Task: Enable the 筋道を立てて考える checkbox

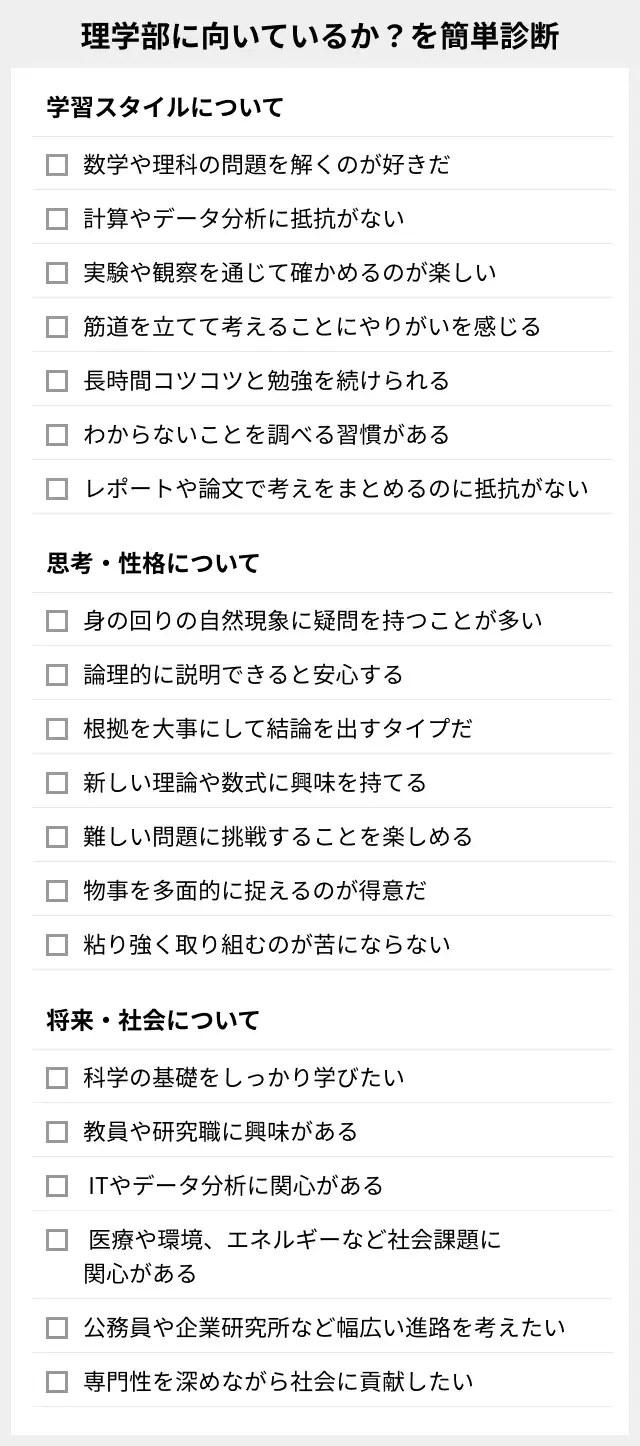Action: click(57, 326)
